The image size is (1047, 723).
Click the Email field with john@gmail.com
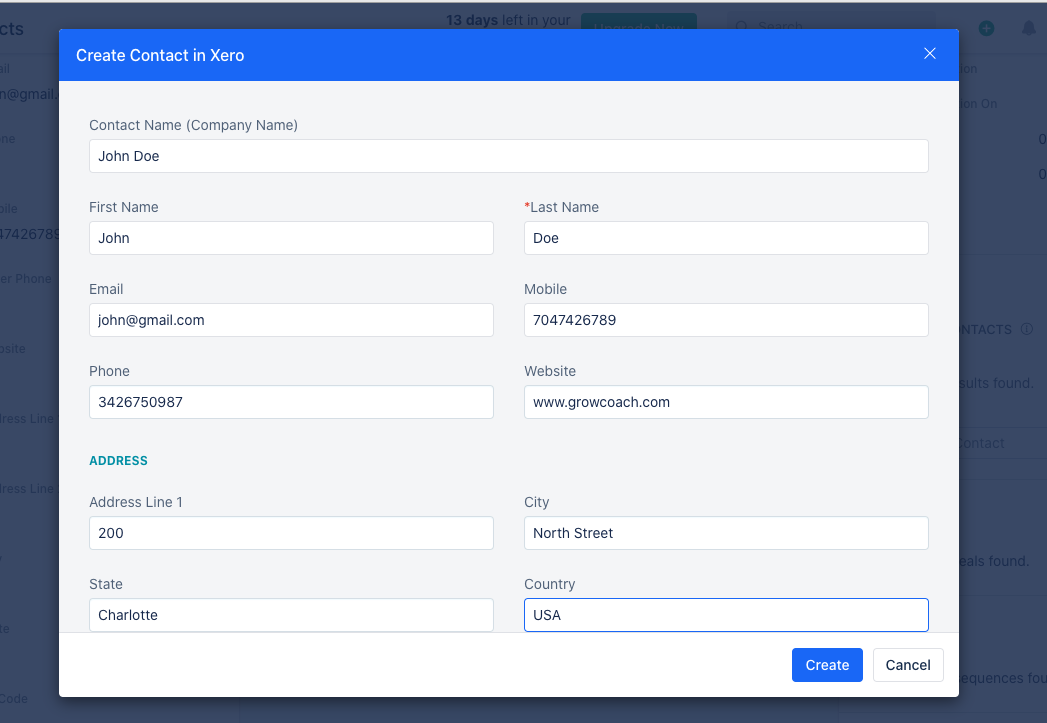[x=291, y=320]
